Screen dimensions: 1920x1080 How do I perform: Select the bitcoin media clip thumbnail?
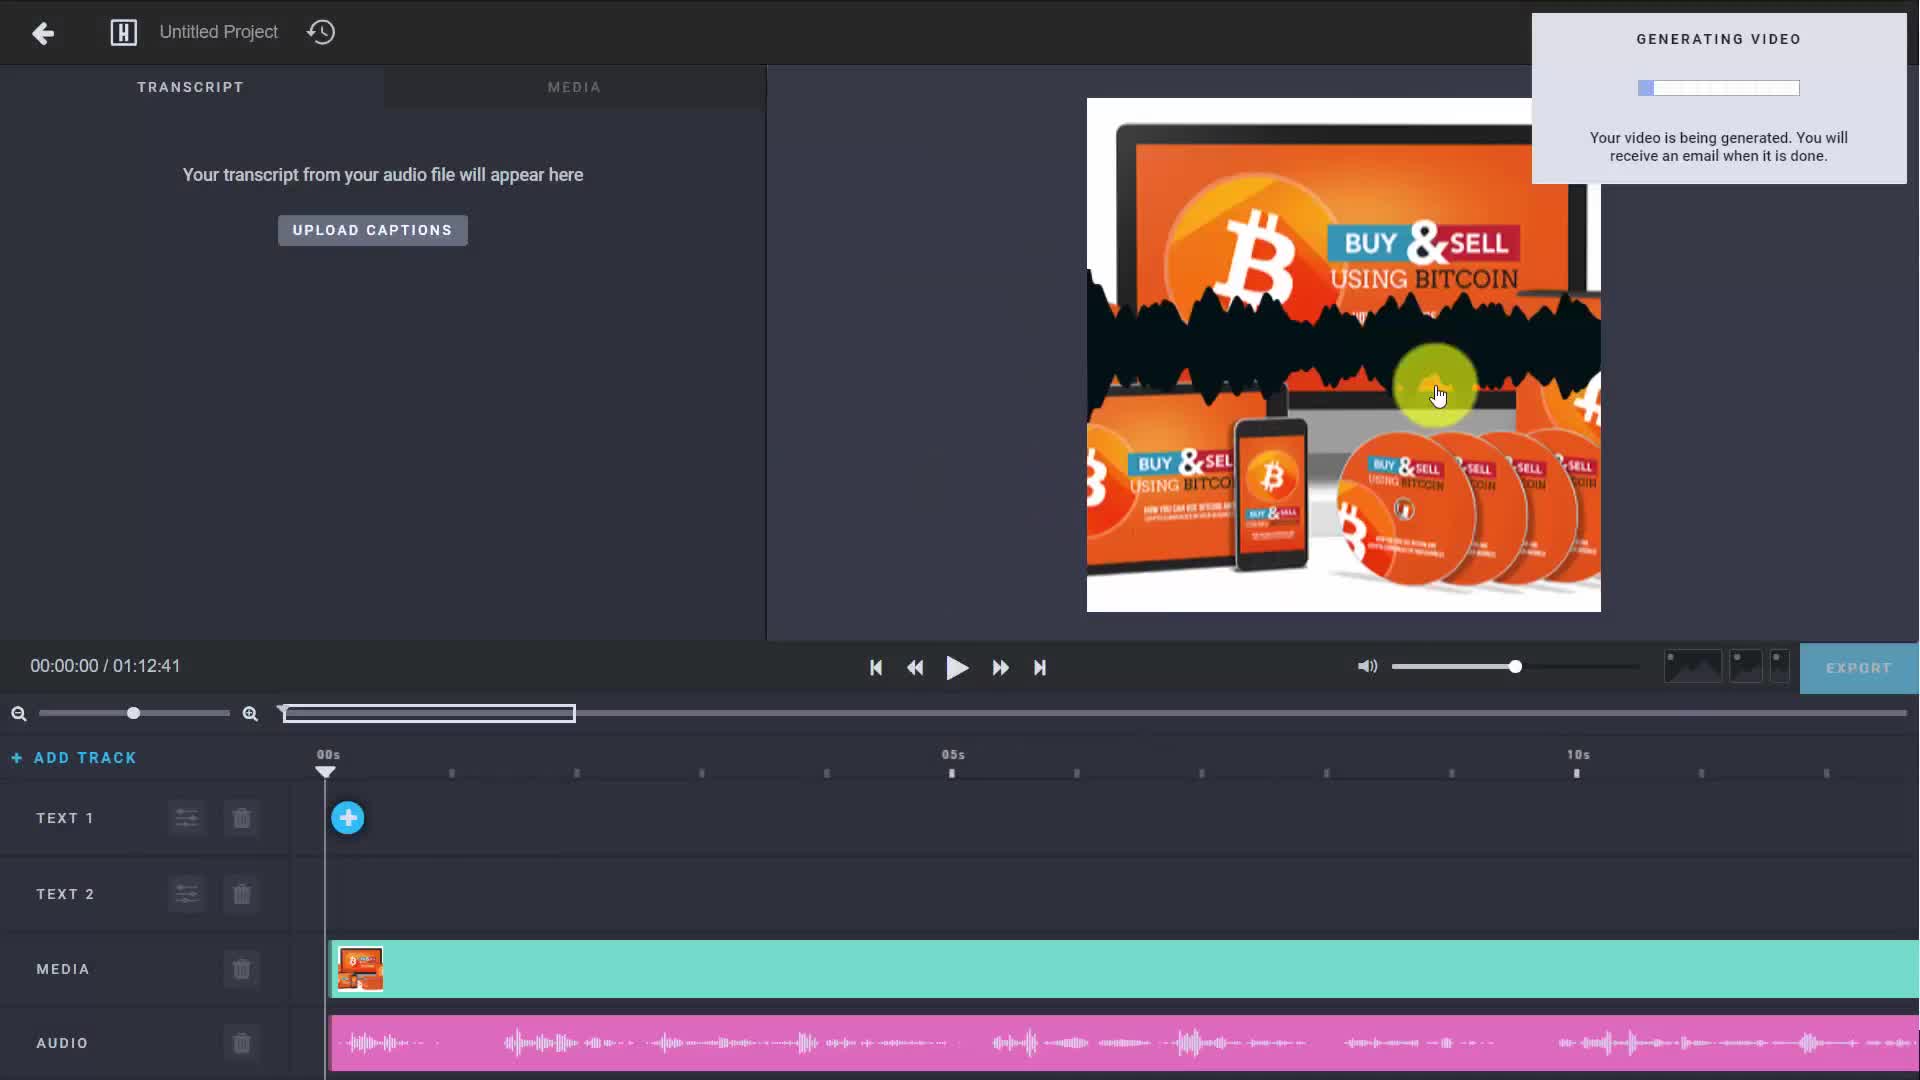point(360,969)
